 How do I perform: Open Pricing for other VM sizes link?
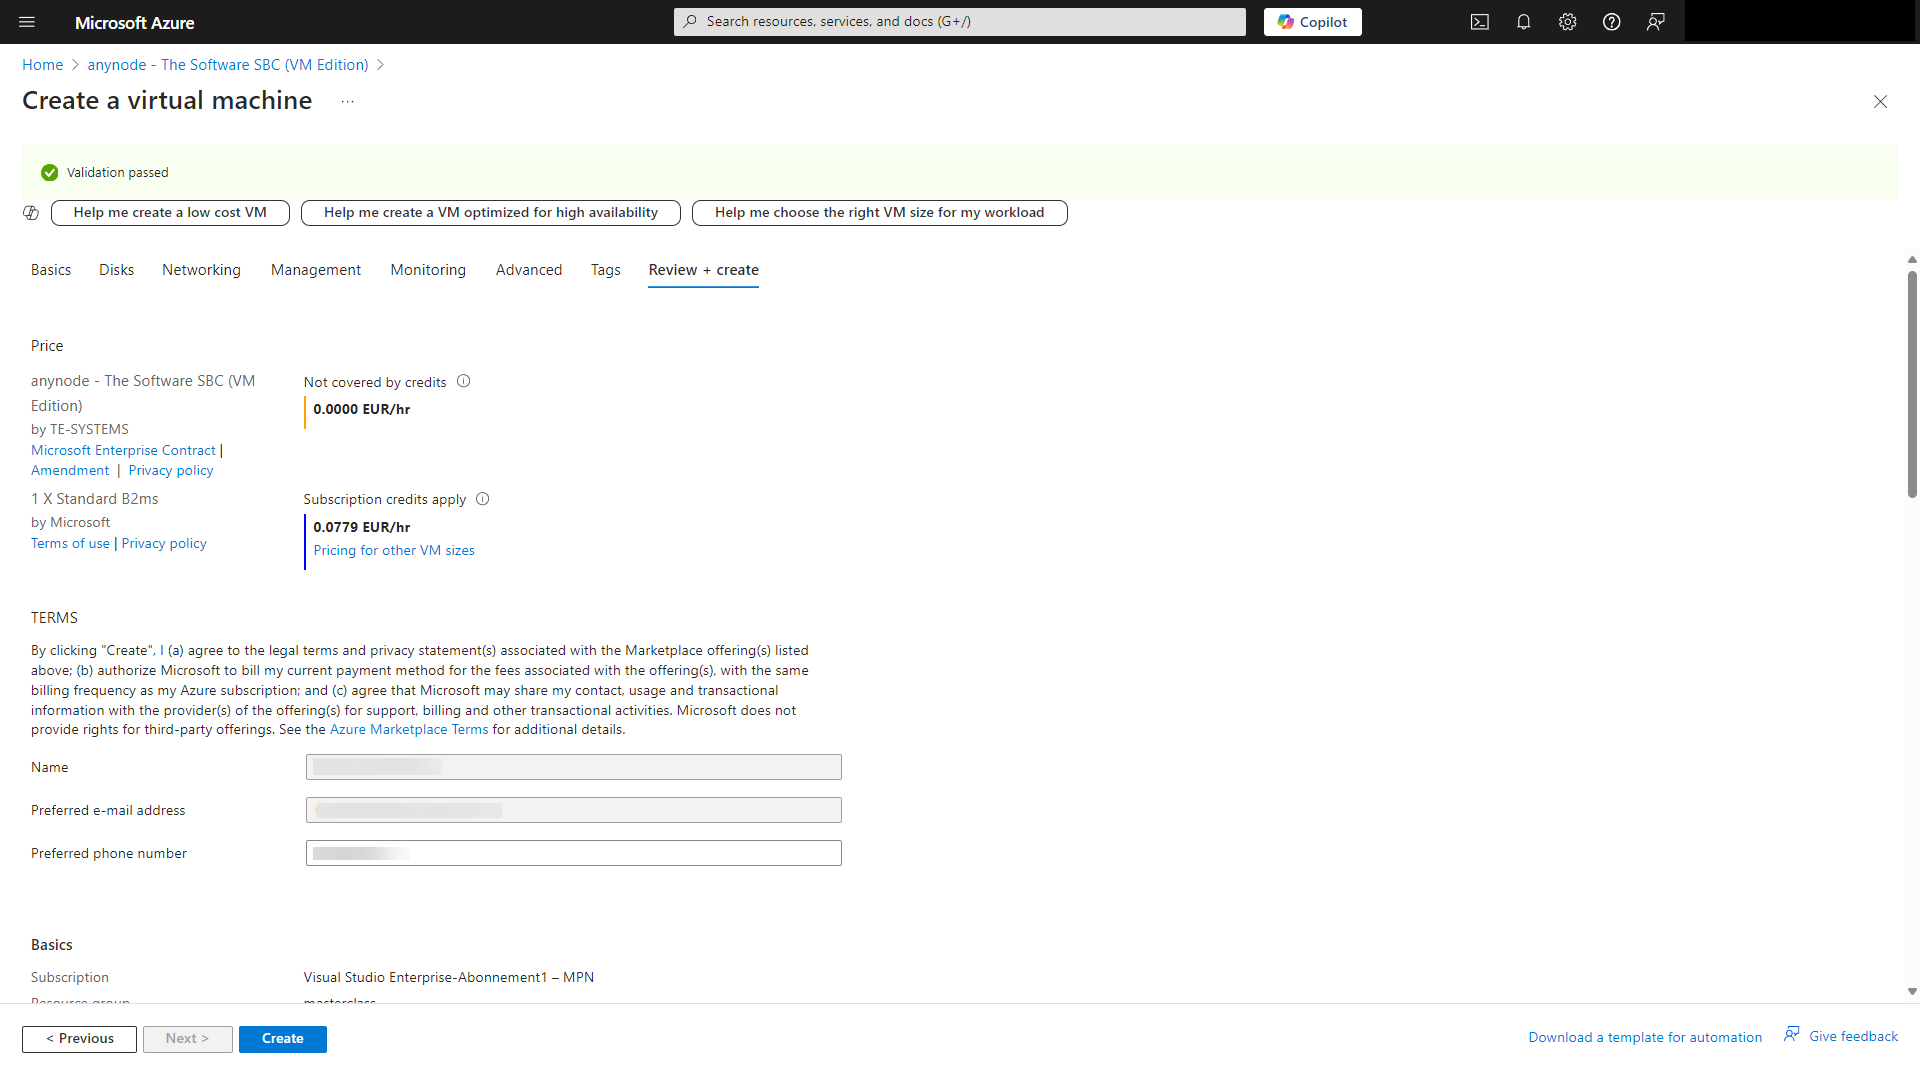[392, 550]
